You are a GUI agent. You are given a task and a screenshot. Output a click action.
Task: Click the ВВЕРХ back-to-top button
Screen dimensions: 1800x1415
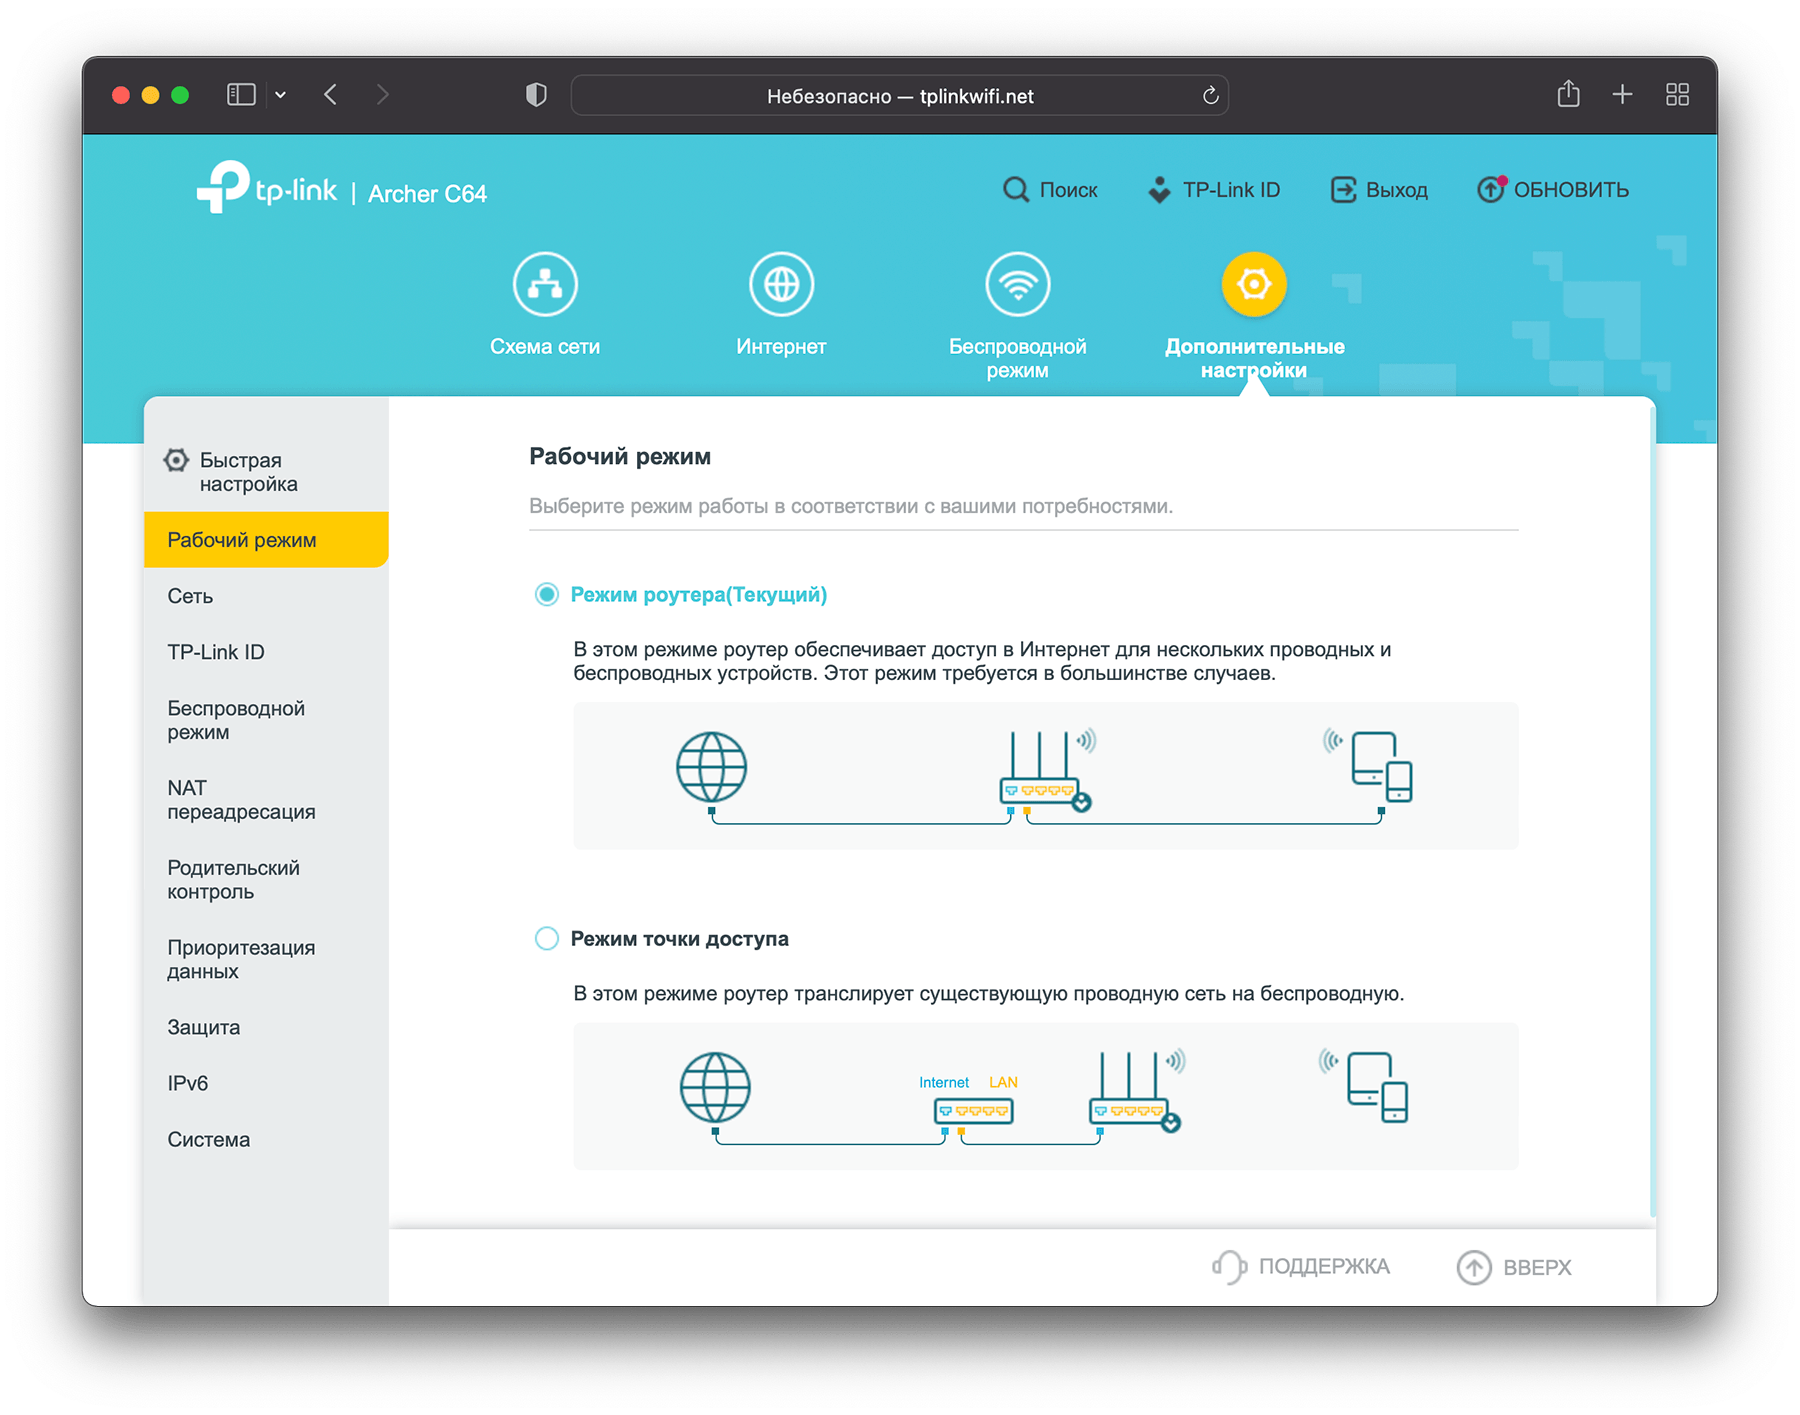pos(1515,1268)
